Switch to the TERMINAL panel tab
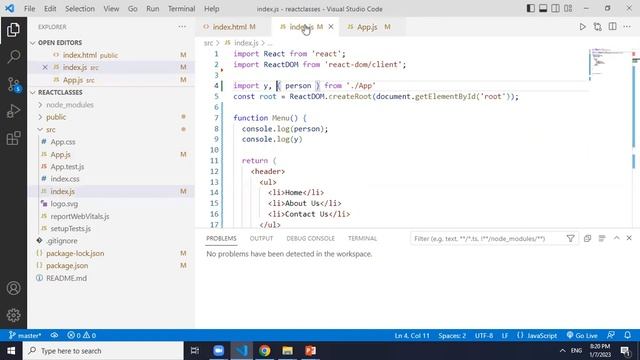640x360 pixels. click(x=362, y=238)
